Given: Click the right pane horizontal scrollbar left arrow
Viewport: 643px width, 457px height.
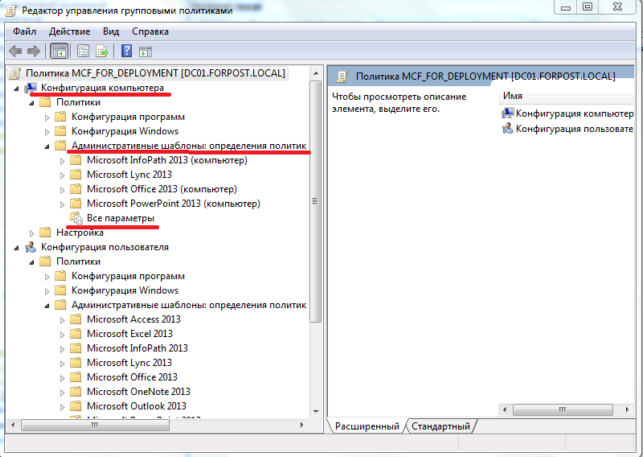Looking at the screenshot, I should pos(505,409).
